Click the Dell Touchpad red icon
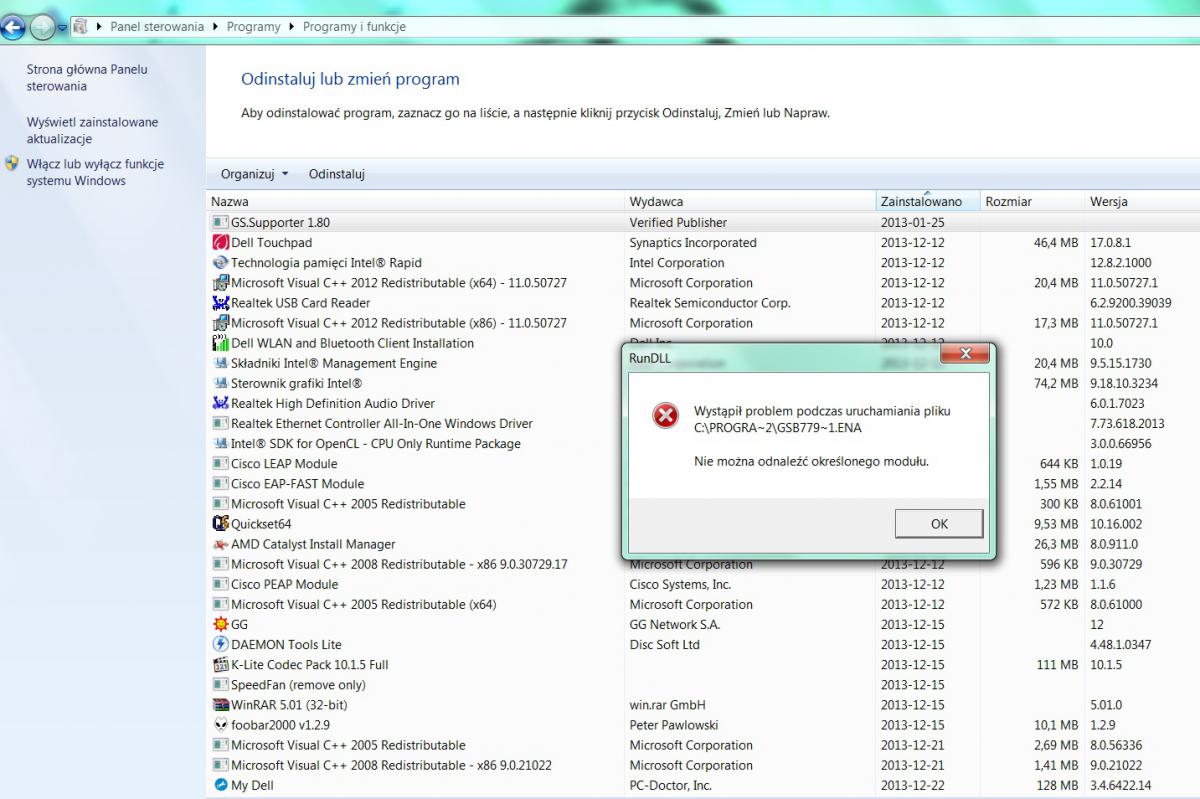The height and width of the screenshot is (799, 1200). pos(221,242)
